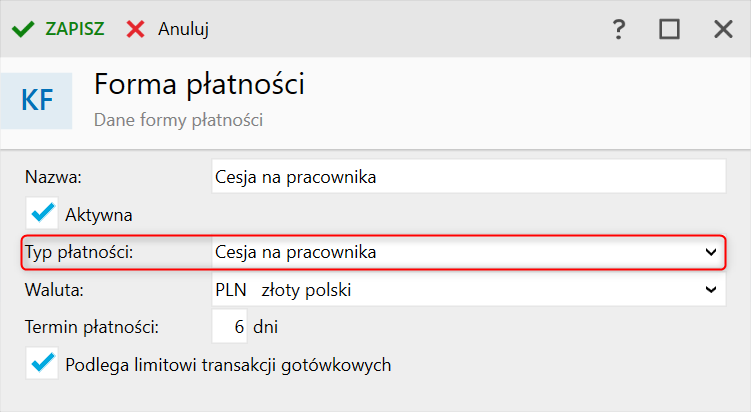The image size is (751, 412).
Task: Click the Podlega limitowi transakcji gotówkowych label
Action: coord(228,365)
